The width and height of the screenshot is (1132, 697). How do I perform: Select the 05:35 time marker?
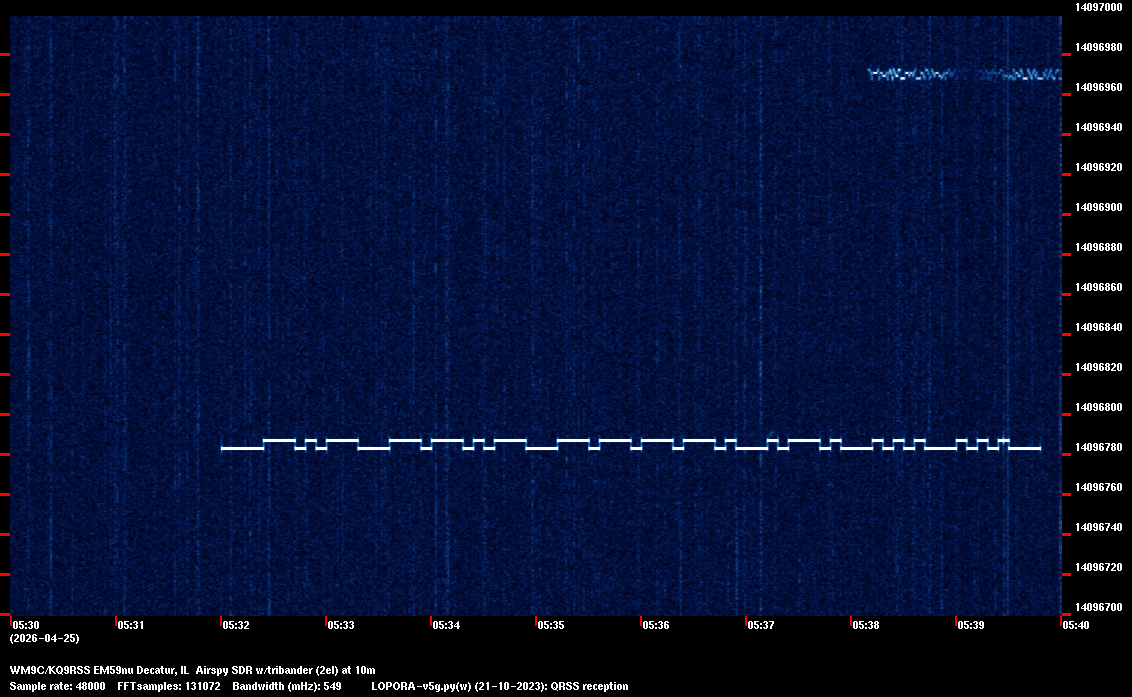pos(551,625)
